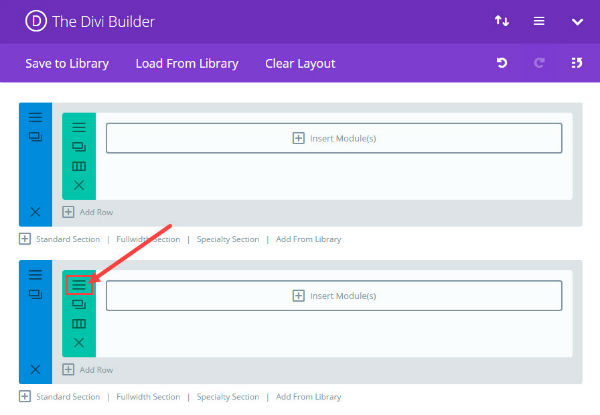Image resolution: width=600 pixels, height=415 pixels.
Task: Insert Module(s) in the second row
Action: pos(334,296)
